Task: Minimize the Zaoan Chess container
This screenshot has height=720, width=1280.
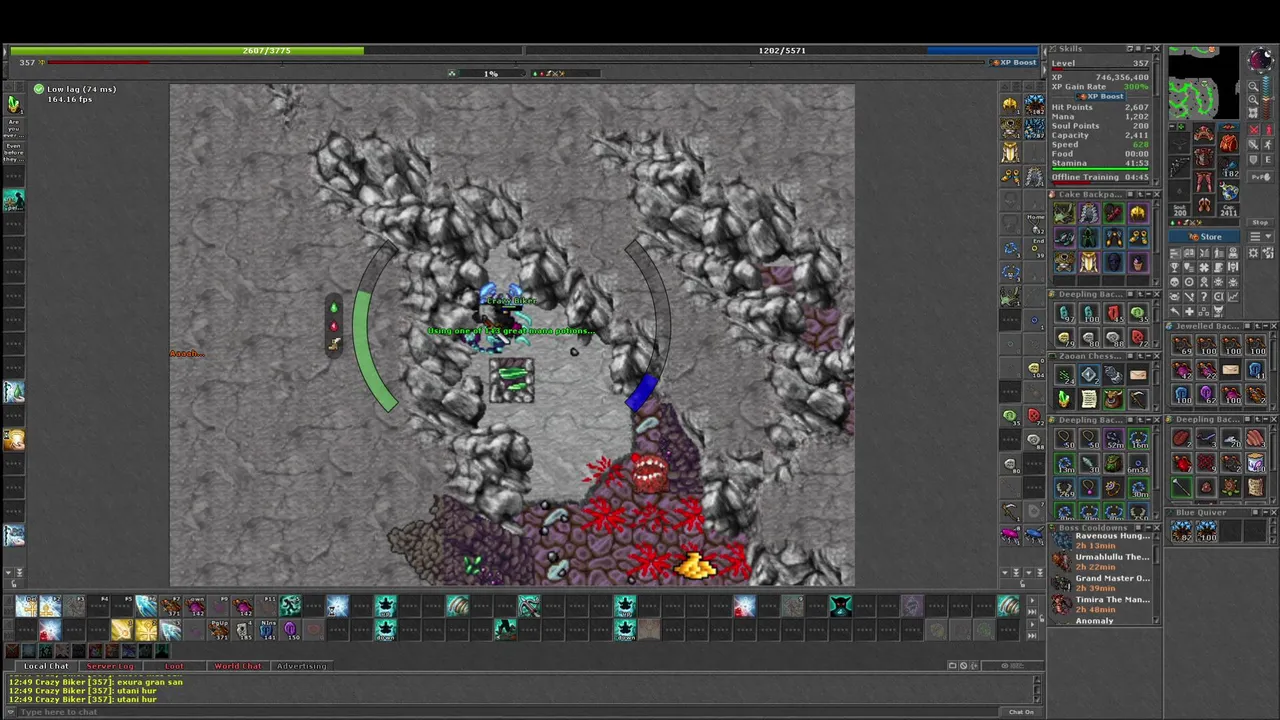Action: [x=1149, y=356]
